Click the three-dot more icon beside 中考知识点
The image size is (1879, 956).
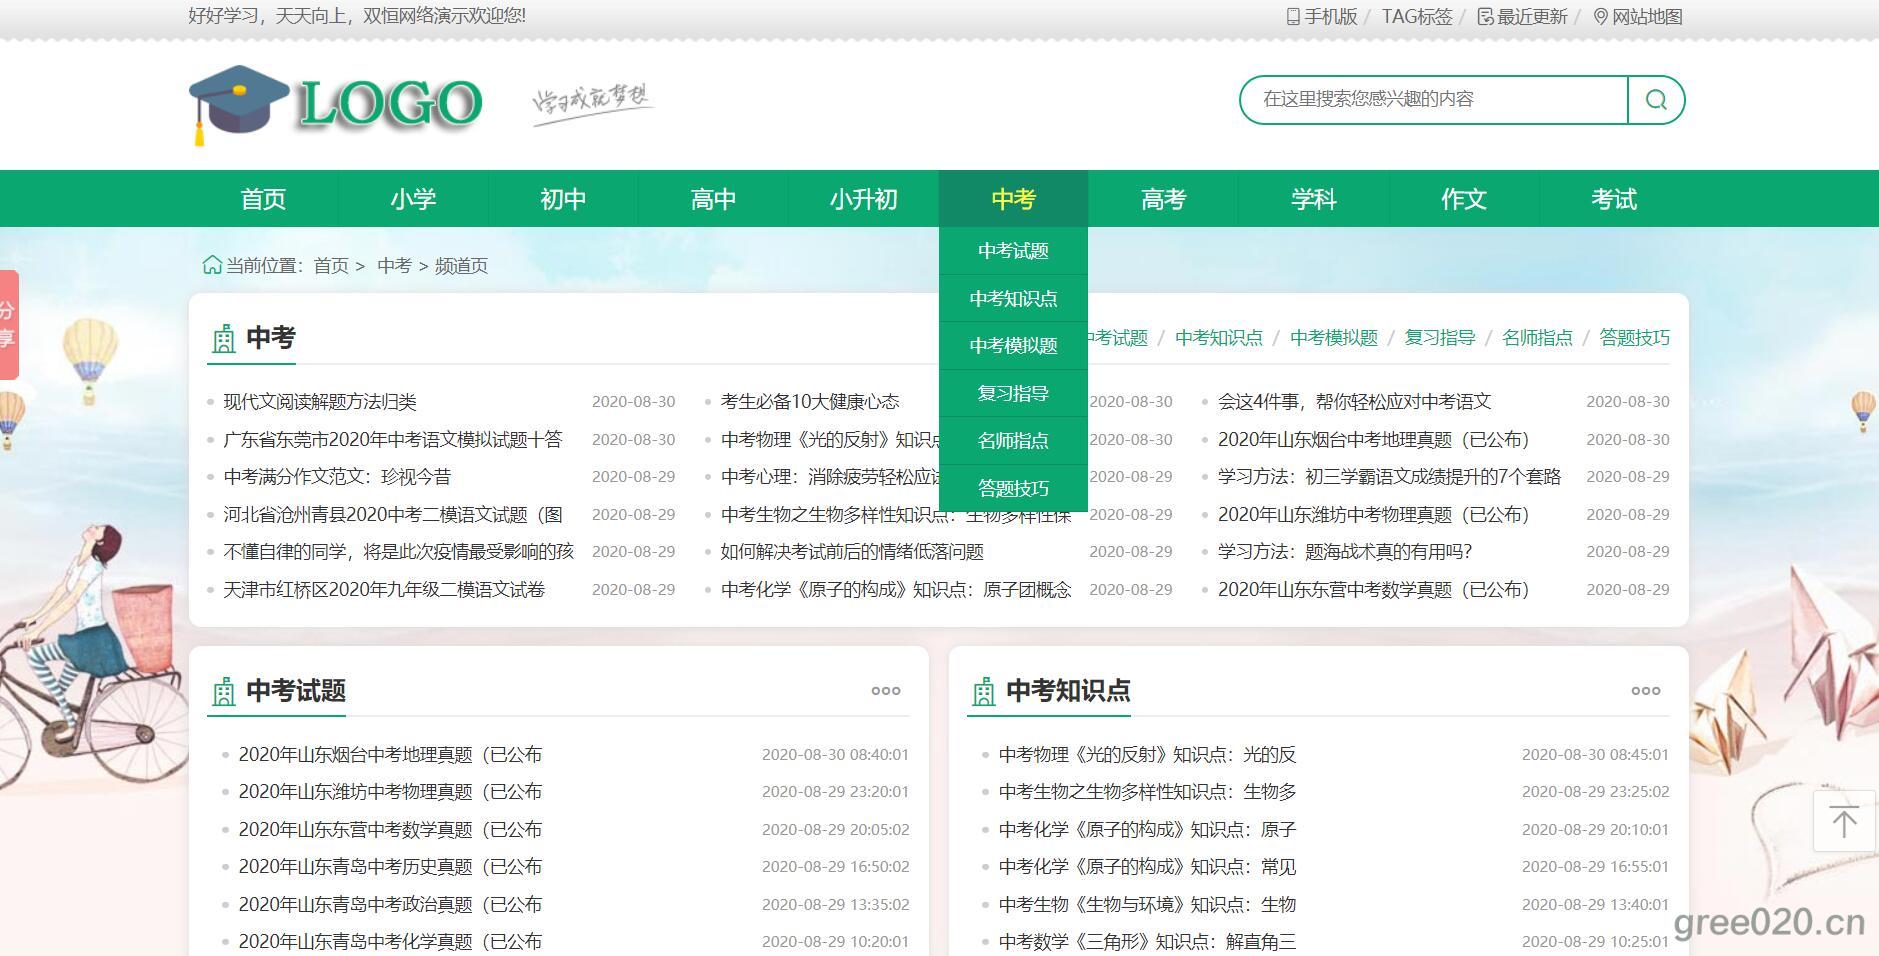tap(1645, 691)
